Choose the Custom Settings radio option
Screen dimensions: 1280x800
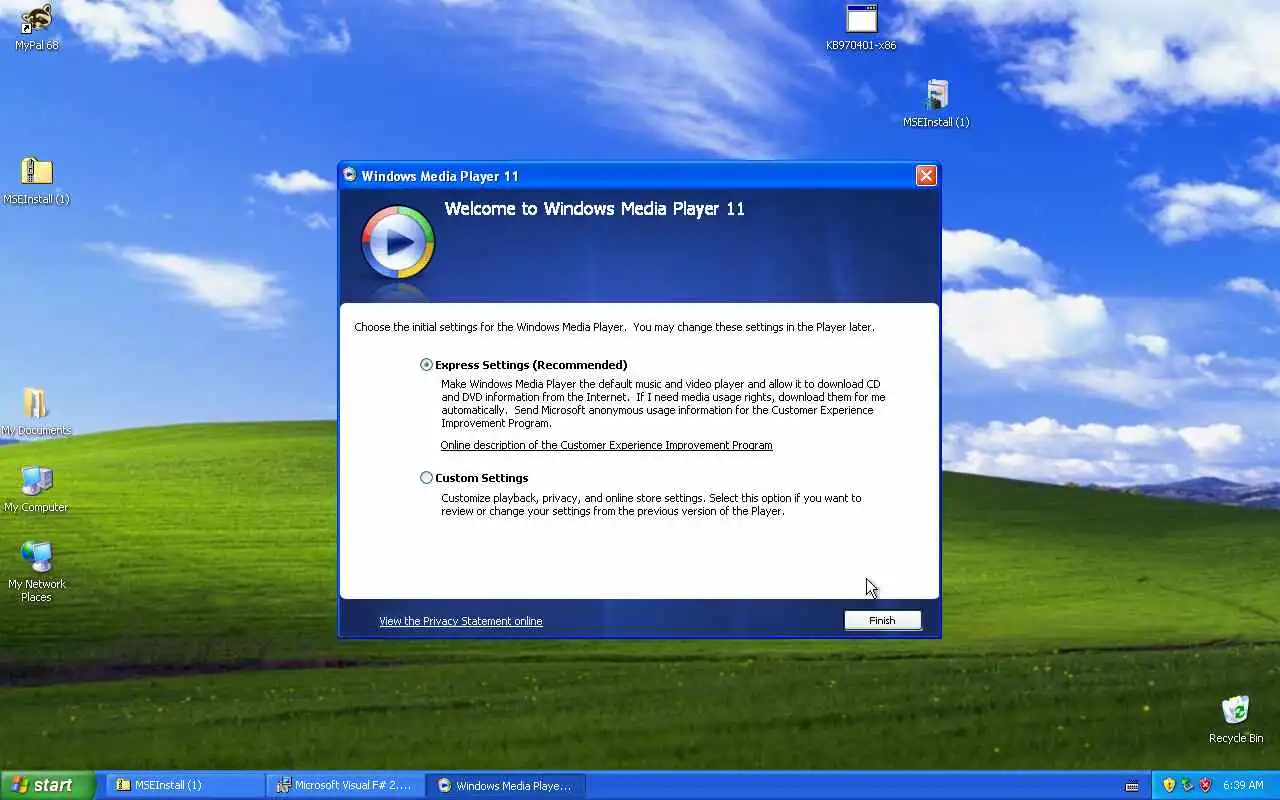pyautogui.click(x=427, y=478)
